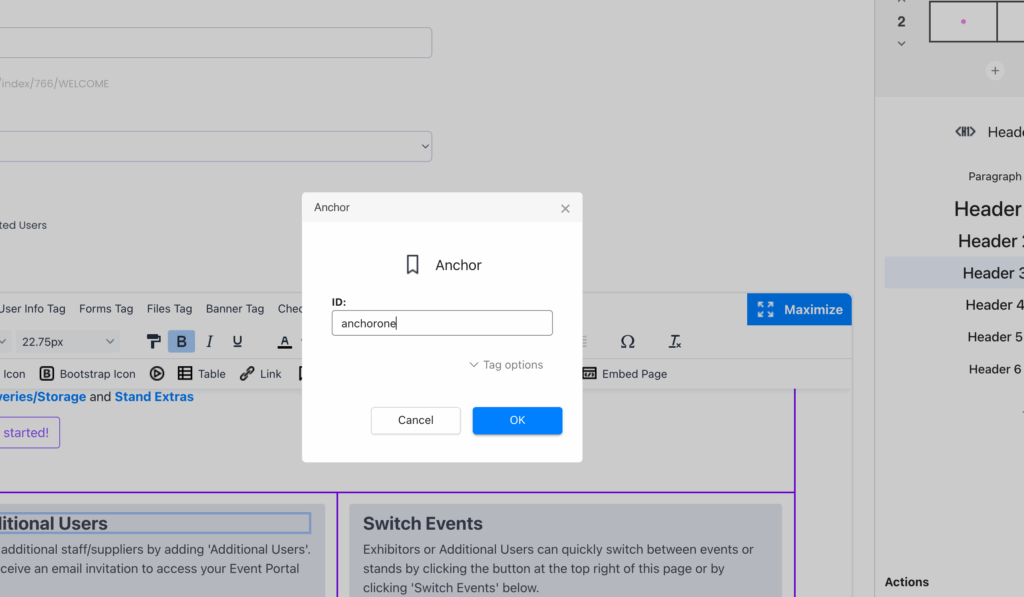Click the media play icon in the toolbar

[157, 374]
